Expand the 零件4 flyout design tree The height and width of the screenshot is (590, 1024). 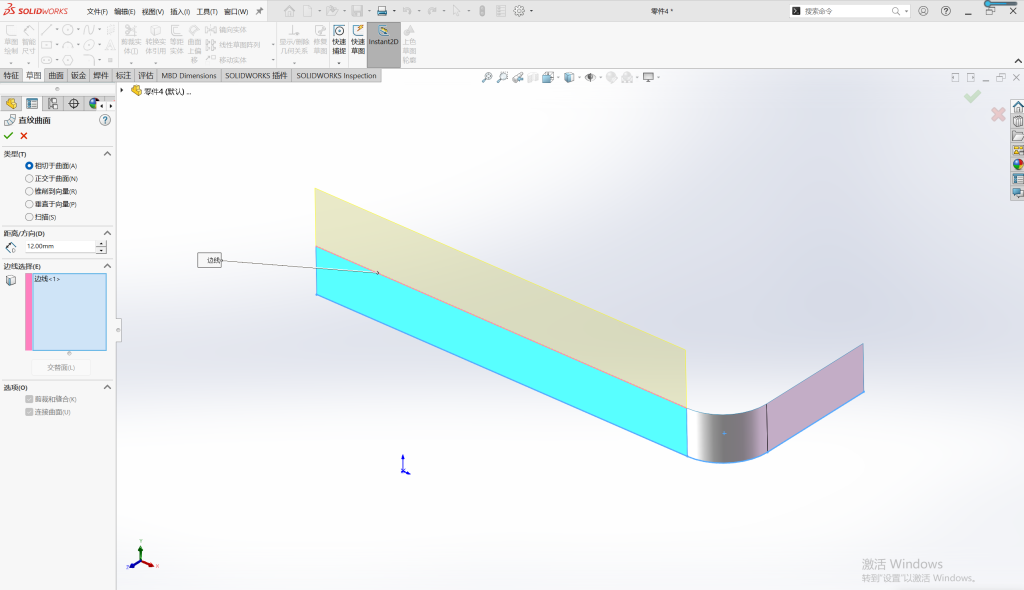tap(122, 91)
